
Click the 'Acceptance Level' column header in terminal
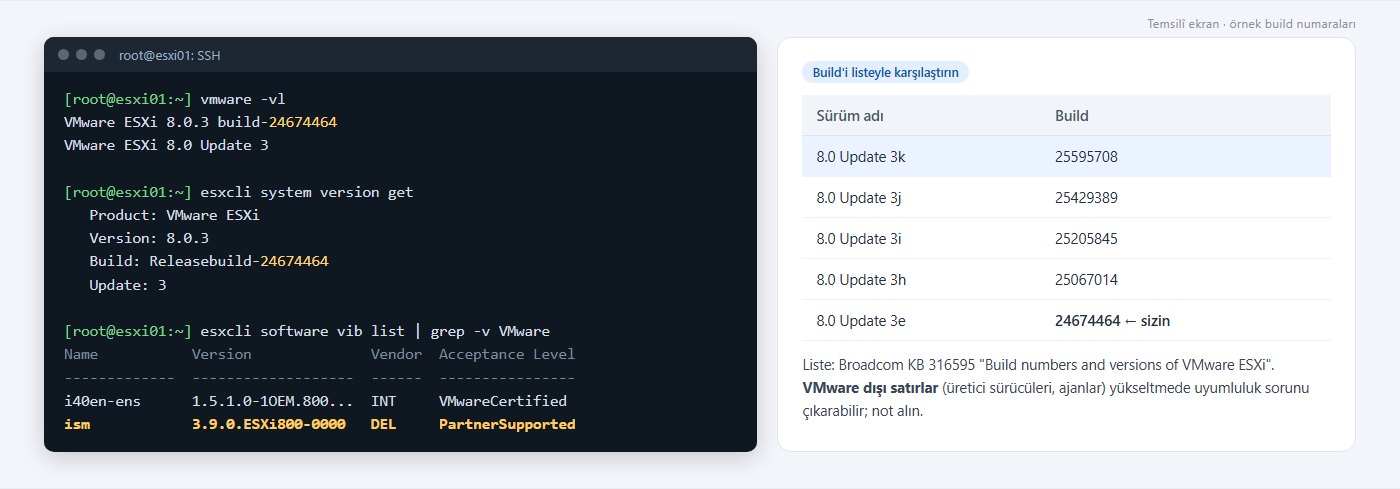pos(507,354)
